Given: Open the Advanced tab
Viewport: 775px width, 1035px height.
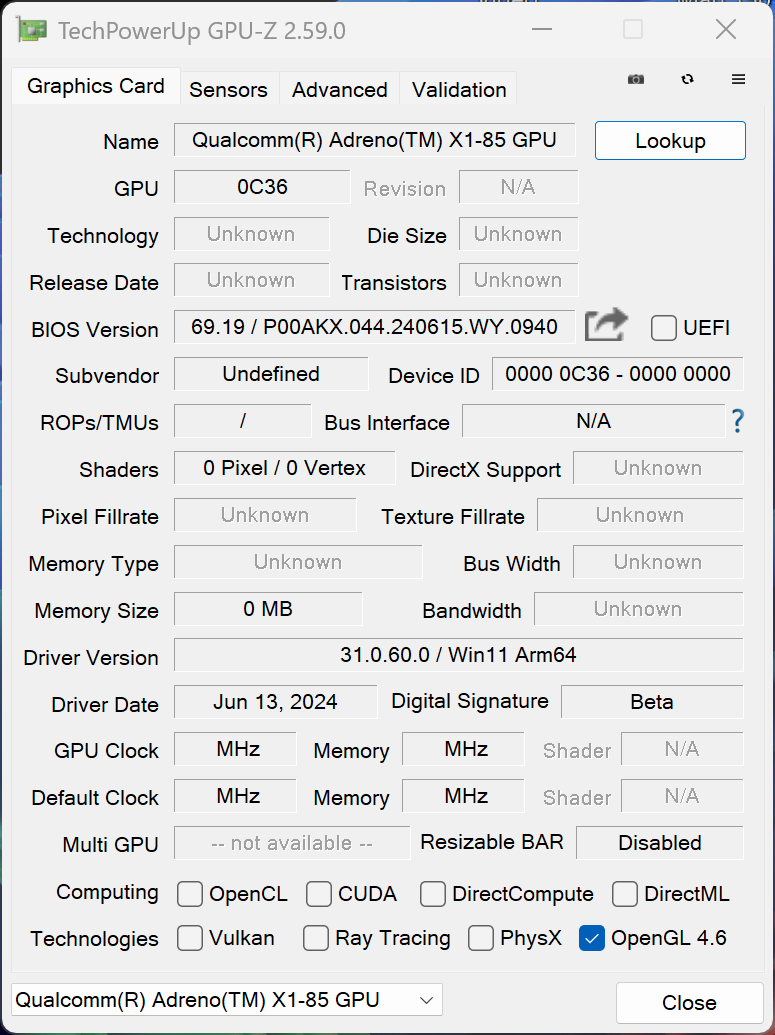Looking at the screenshot, I should click(x=339, y=90).
